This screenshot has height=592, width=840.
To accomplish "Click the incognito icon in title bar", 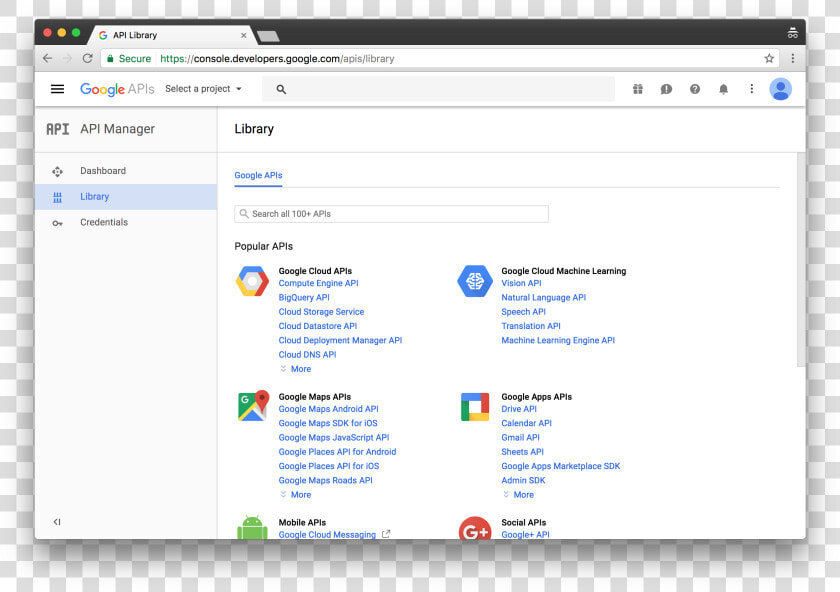I will [x=792, y=33].
